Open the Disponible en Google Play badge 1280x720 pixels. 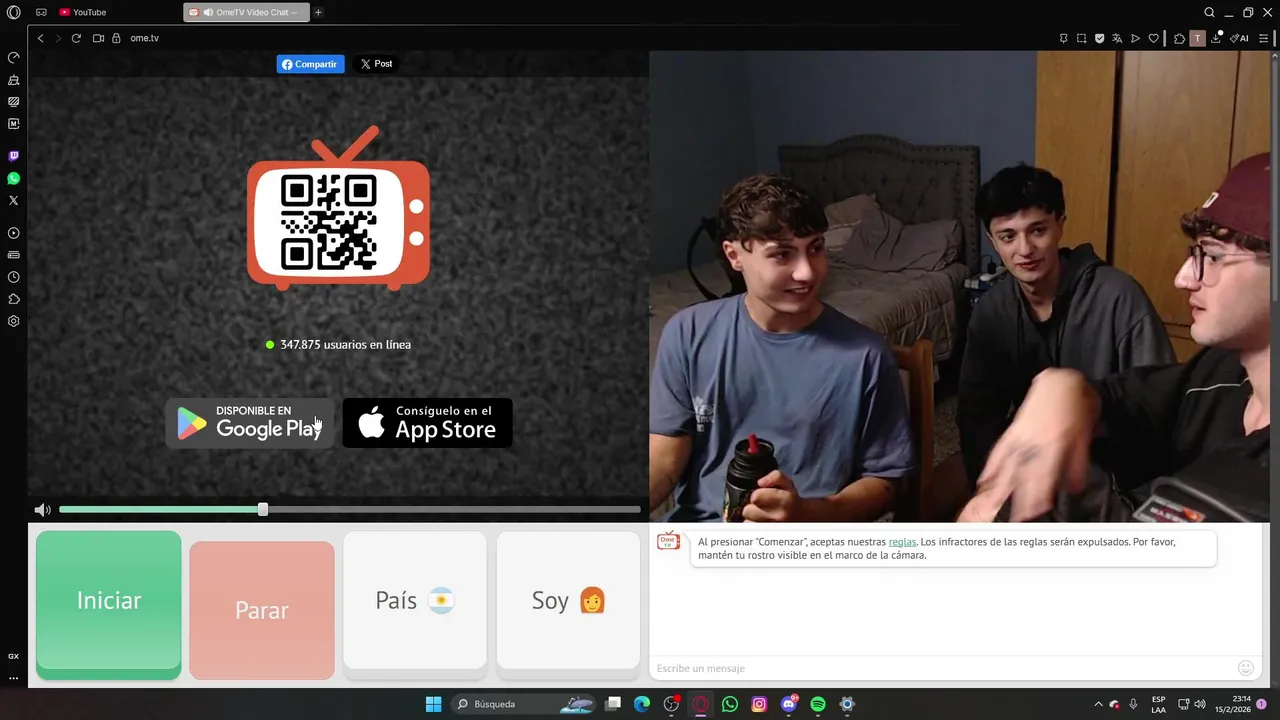pos(250,423)
